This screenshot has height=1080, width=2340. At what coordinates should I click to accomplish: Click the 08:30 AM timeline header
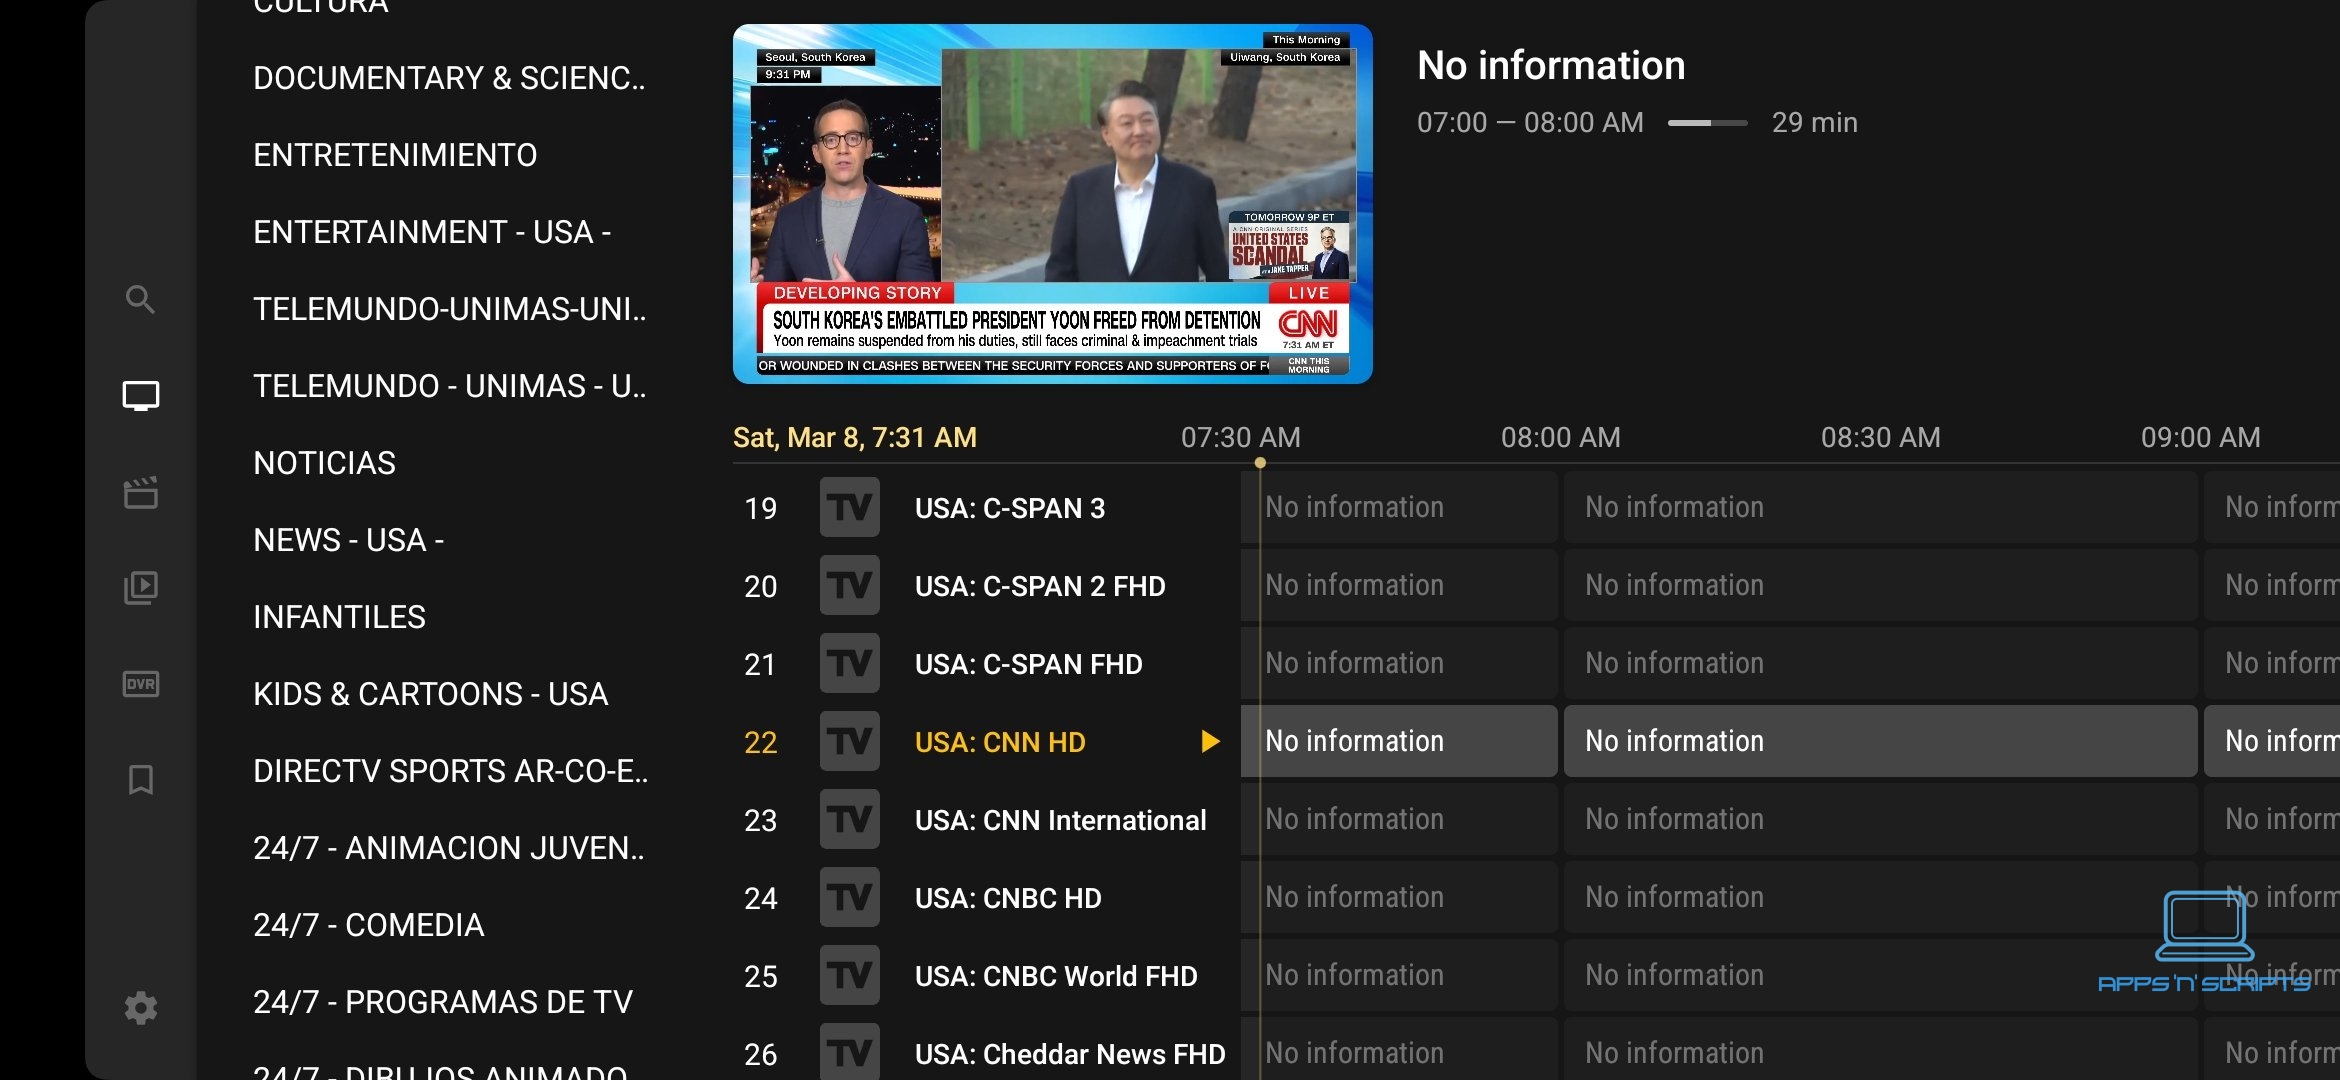(x=1880, y=437)
